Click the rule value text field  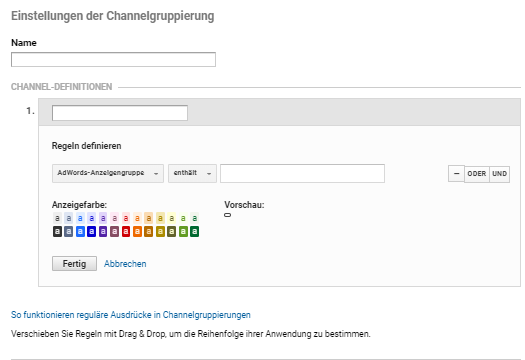pyautogui.click(x=302, y=173)
